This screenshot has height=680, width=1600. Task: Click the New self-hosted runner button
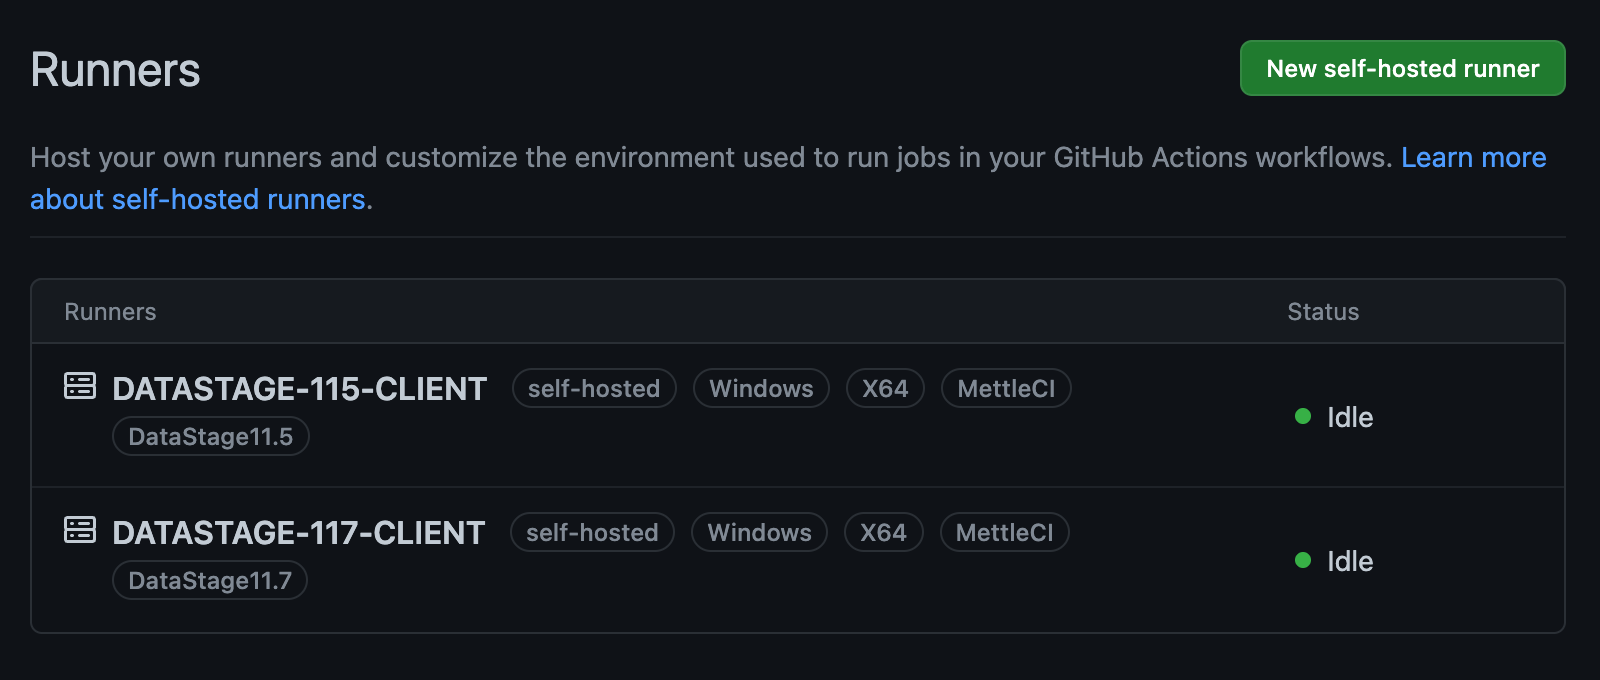[1402, 68]
